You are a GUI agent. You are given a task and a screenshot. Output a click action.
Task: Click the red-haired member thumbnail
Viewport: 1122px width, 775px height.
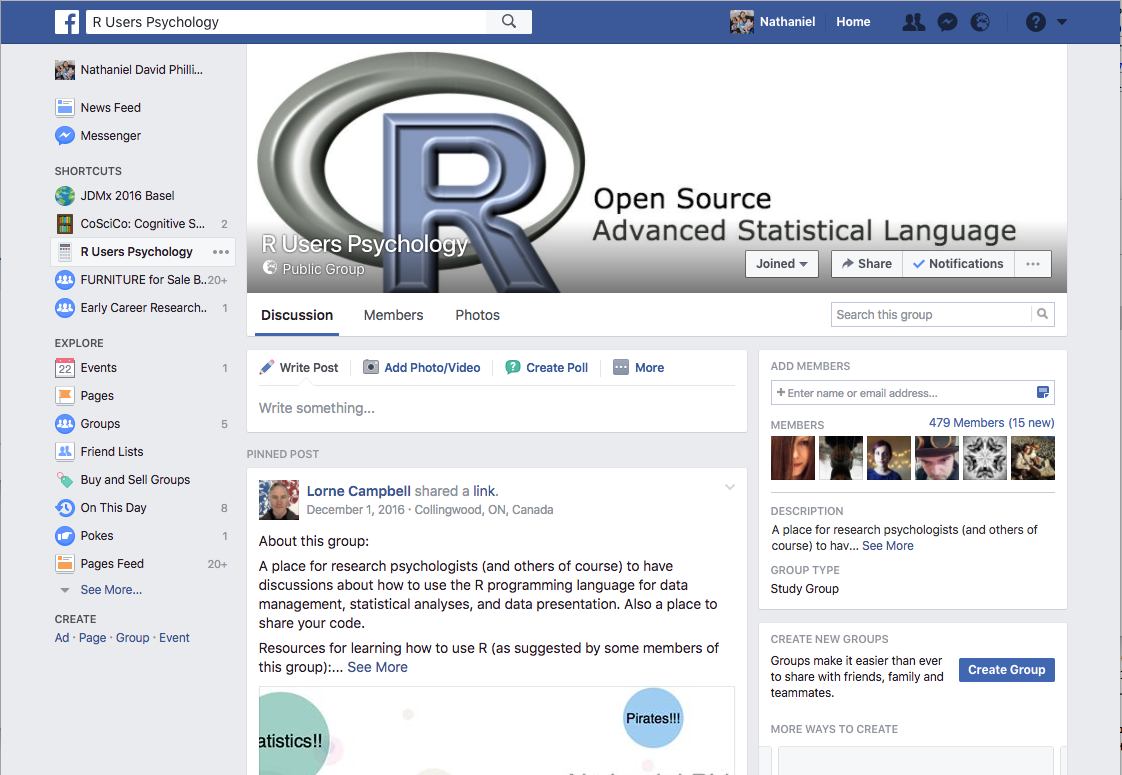click(x=793, y=458)
